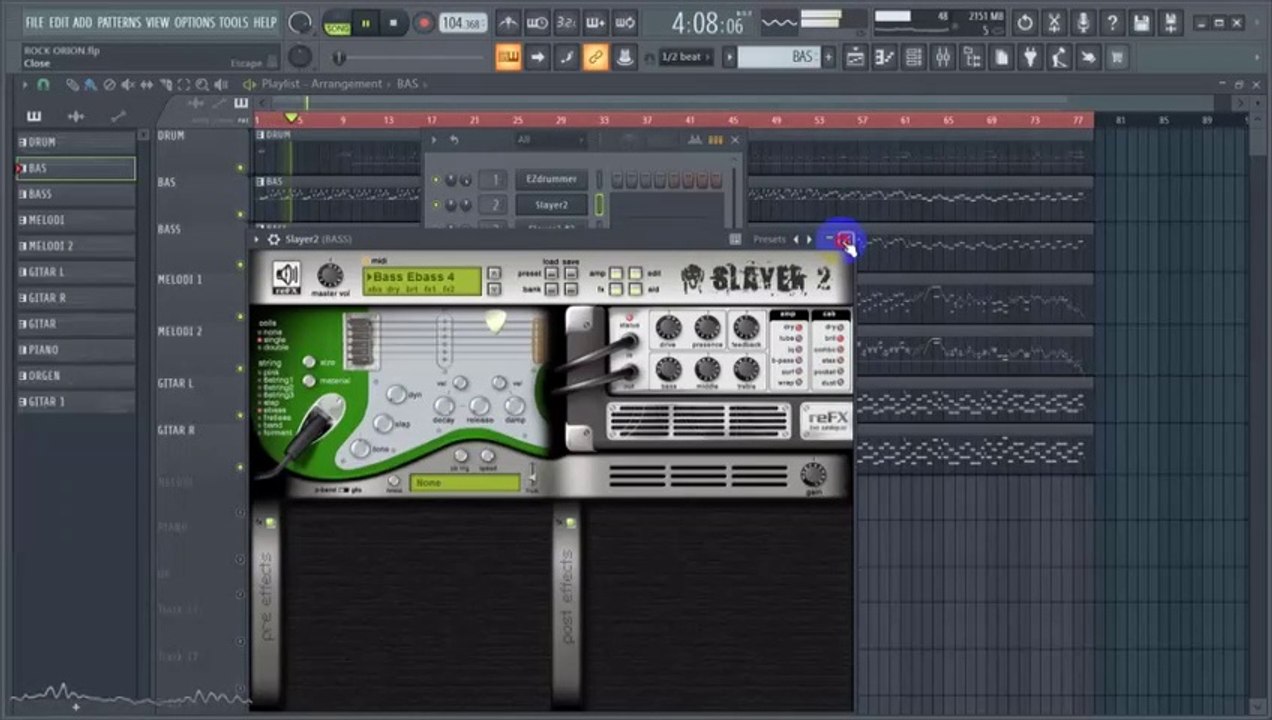Open the playlist view icon
Viewport: 1272px width, 720px height.
tap(855, 58)
